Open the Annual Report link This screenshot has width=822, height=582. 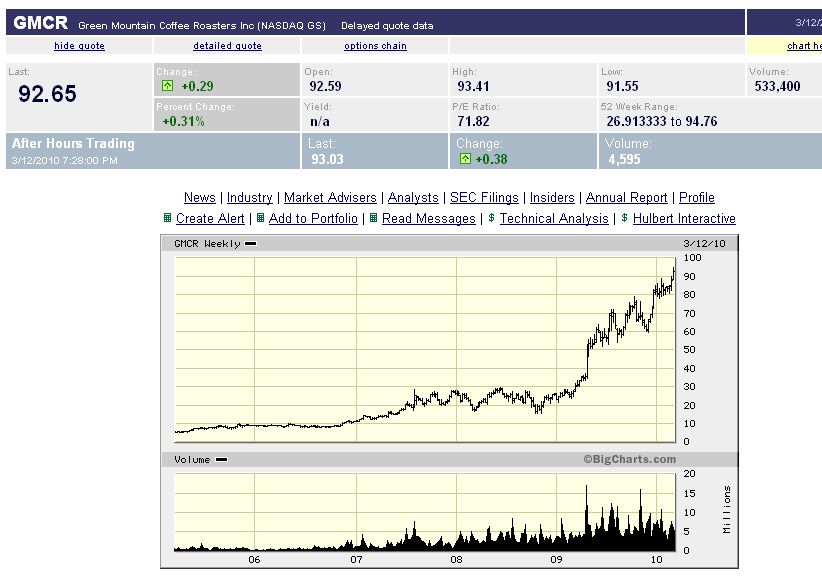point(626,198)
